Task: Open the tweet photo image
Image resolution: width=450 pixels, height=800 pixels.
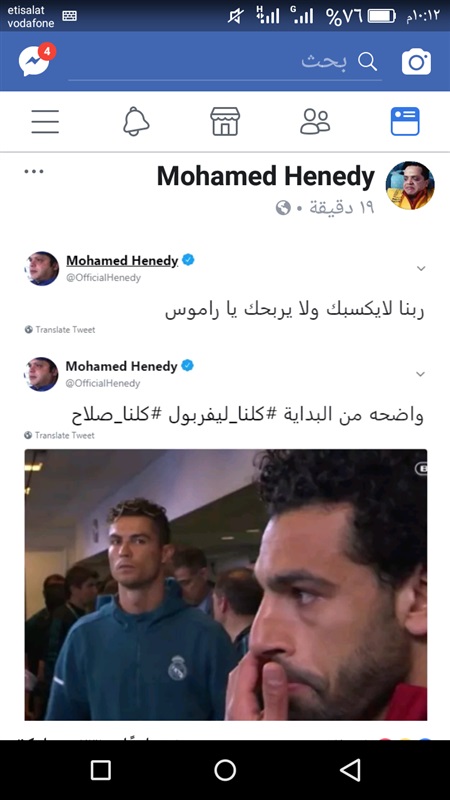Action: pyautogui.click(x=226, y=585)
